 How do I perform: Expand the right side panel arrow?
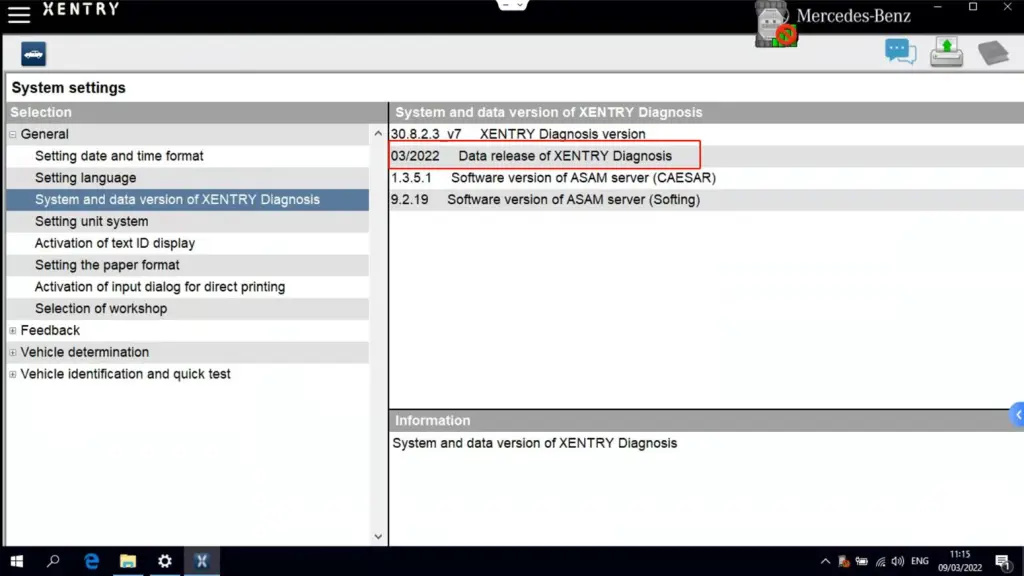point(1017,415)
